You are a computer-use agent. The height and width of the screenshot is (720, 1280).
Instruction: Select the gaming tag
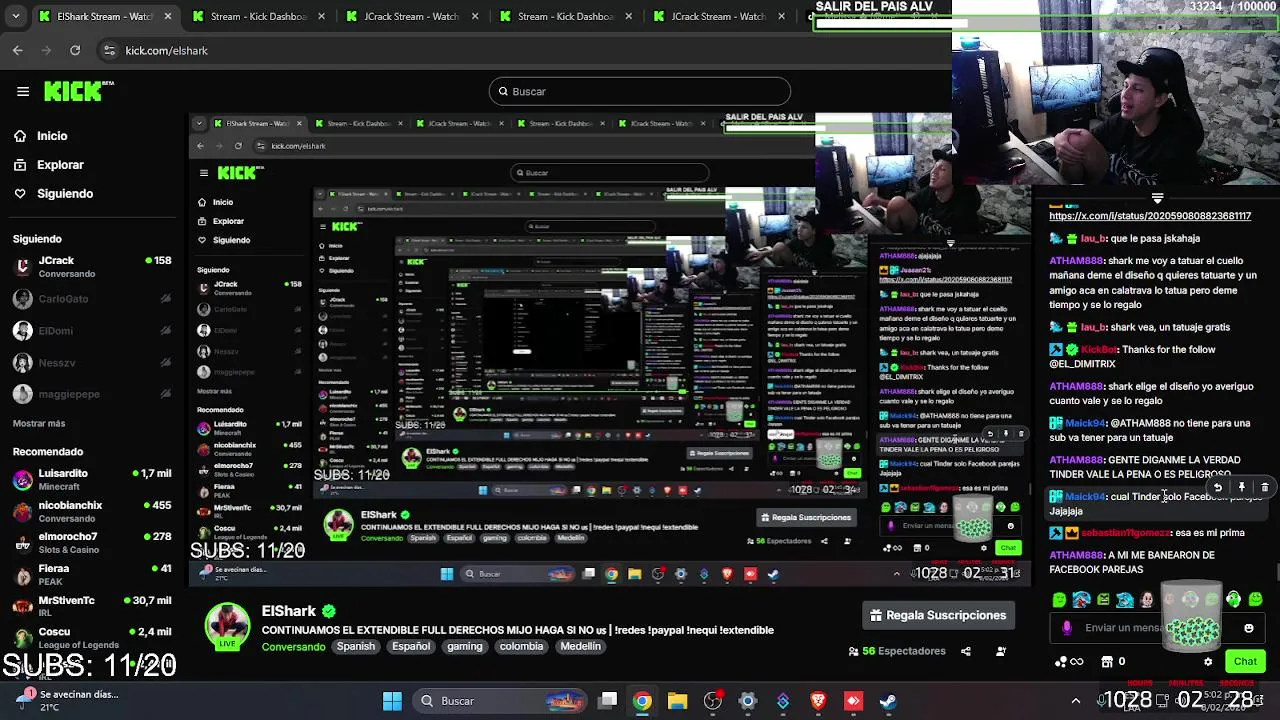[464, 646]
